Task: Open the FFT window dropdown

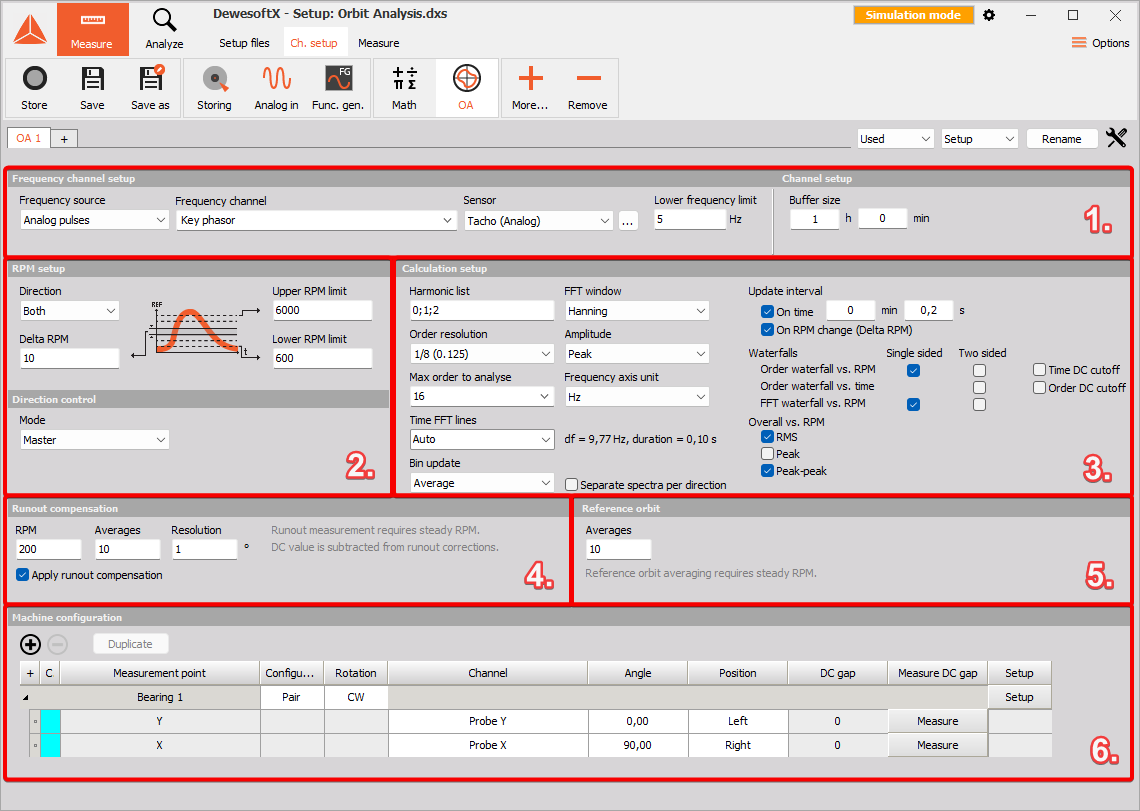Action: (637, 311)
